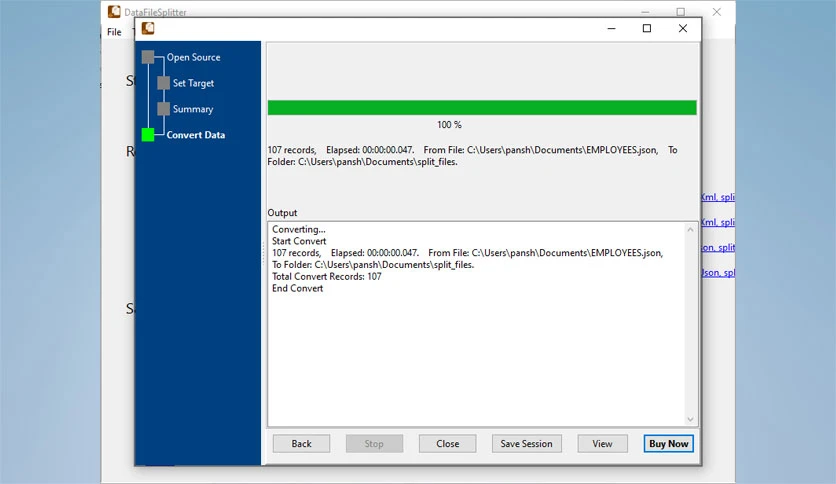
Task: Click the green 100% progress bar
Action: [482, 108]
